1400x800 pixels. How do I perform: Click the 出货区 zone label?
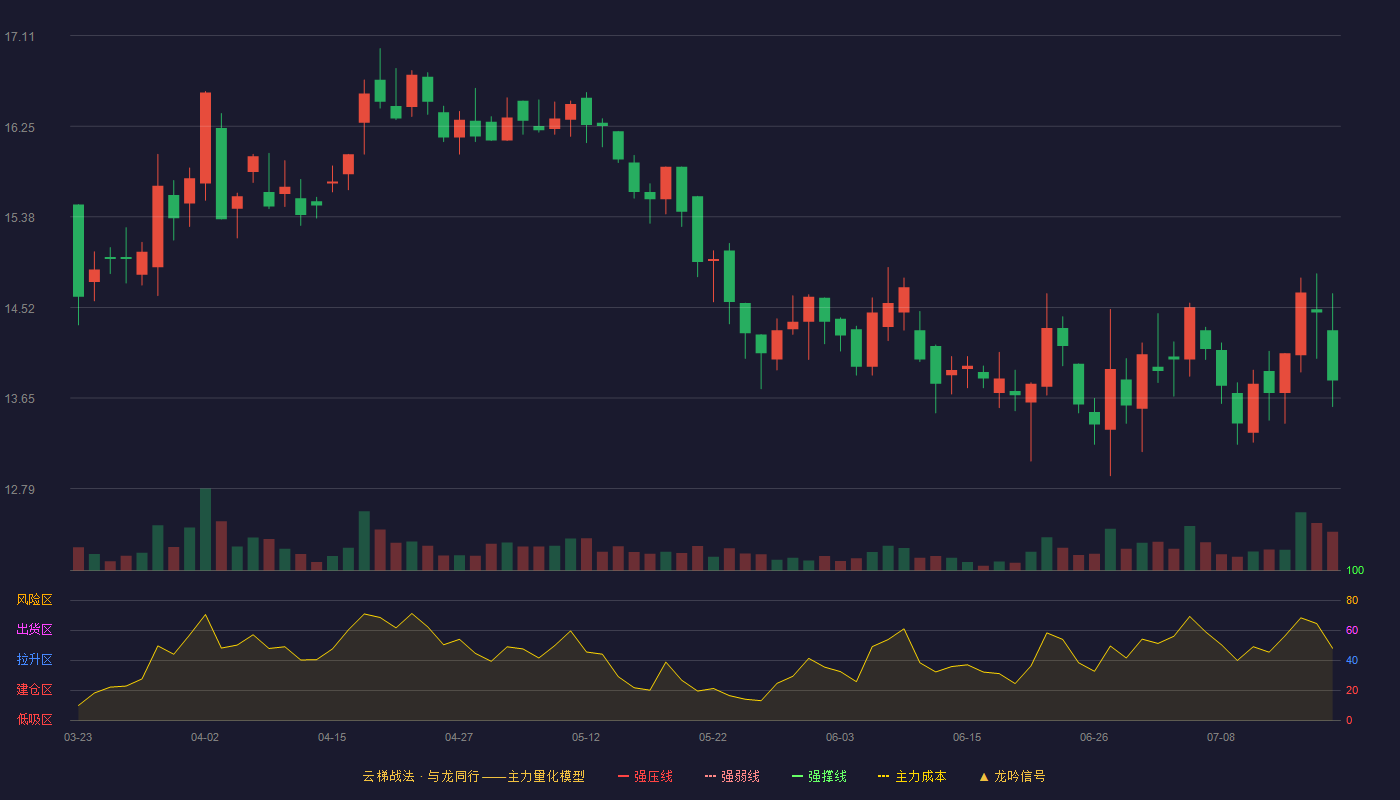[34, 630]
